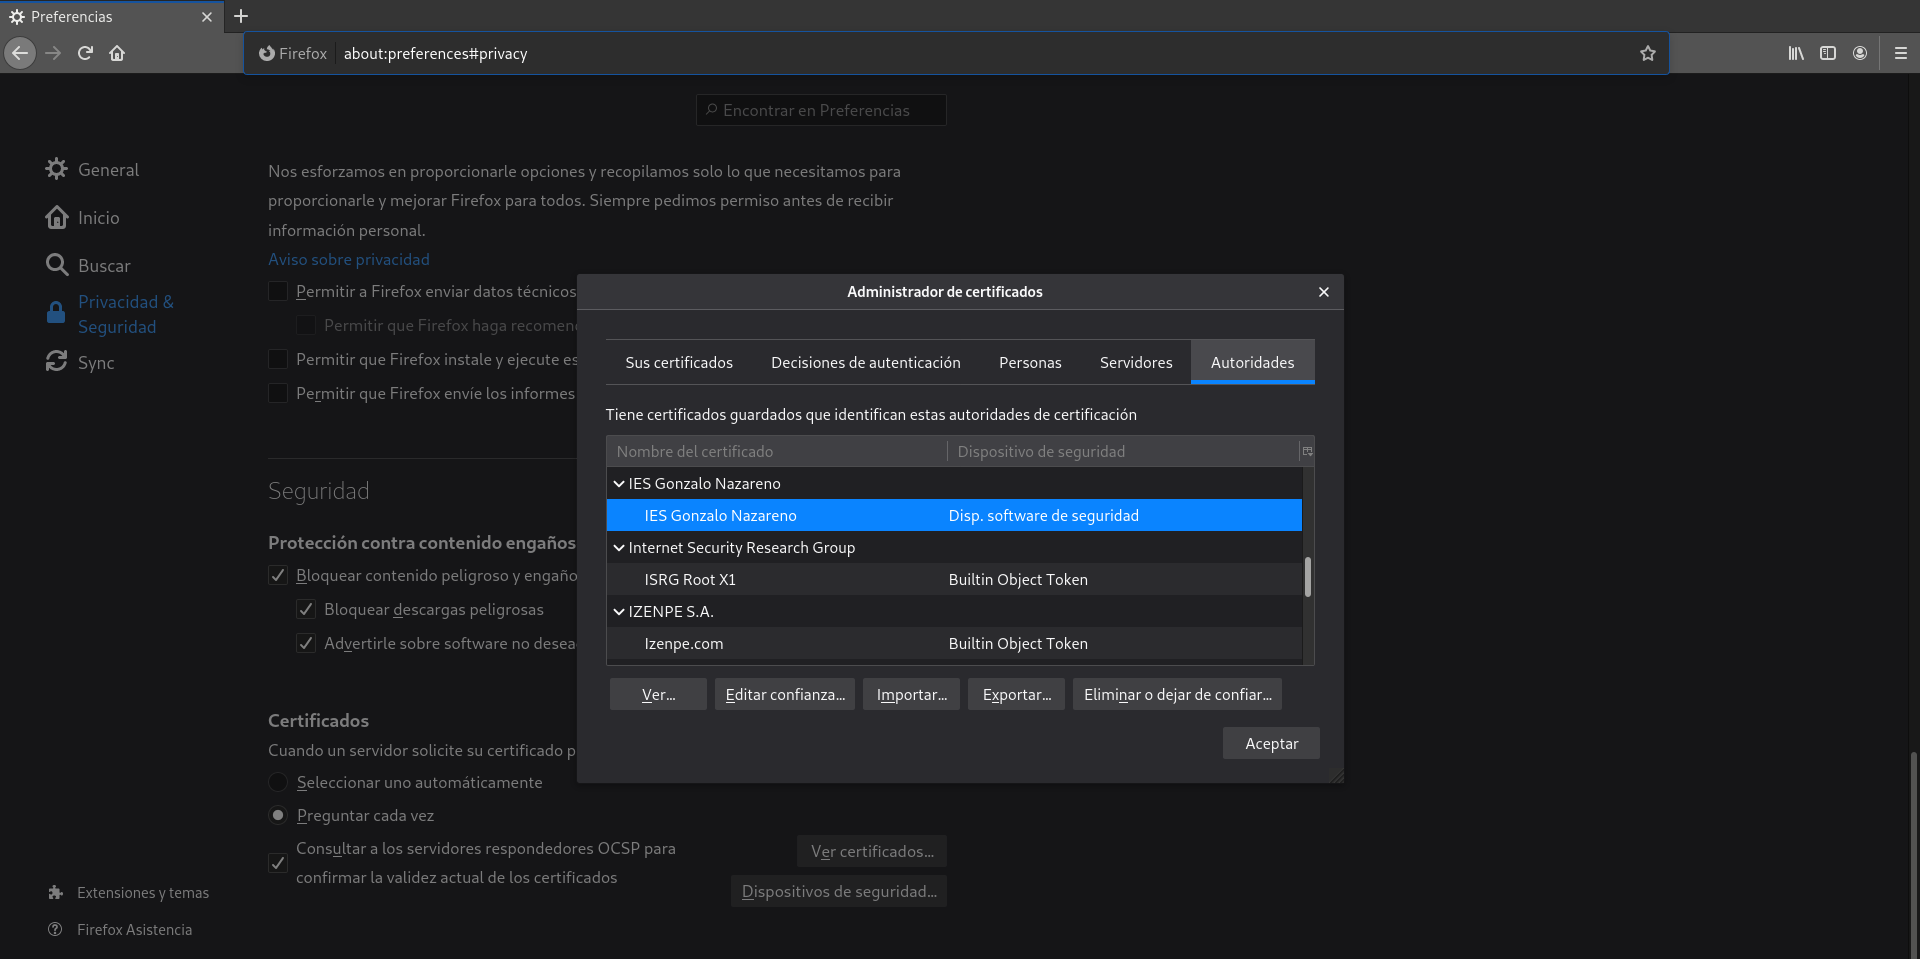Switch to the Sus certificados tab
The image size is (1920, 959).
click(x=679, y=362)
